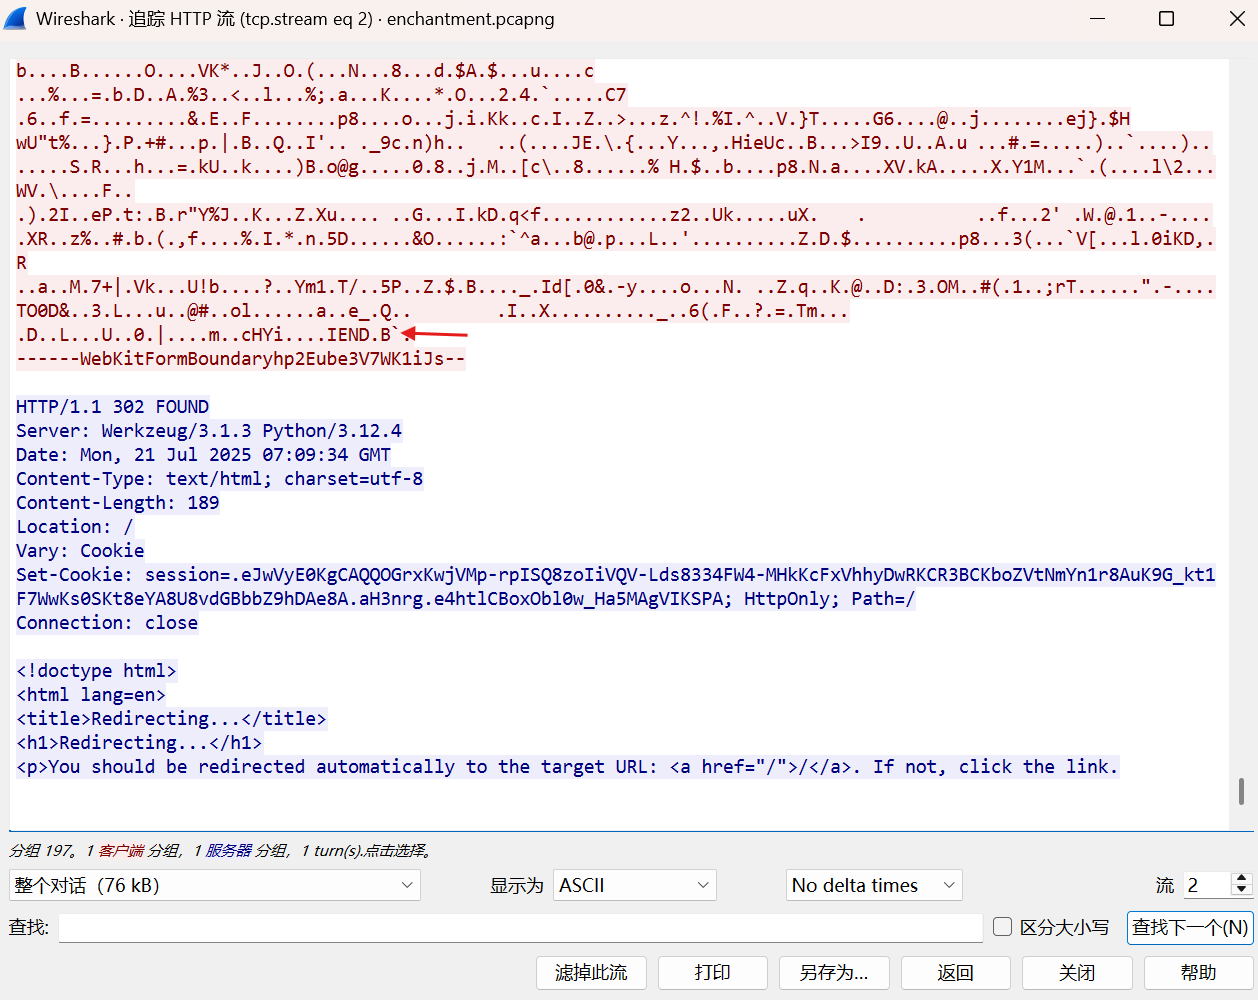Click the 滤掉此流 button
Image resolution: width=1258 pixels, height=1000 pixels.
(591, 972)
